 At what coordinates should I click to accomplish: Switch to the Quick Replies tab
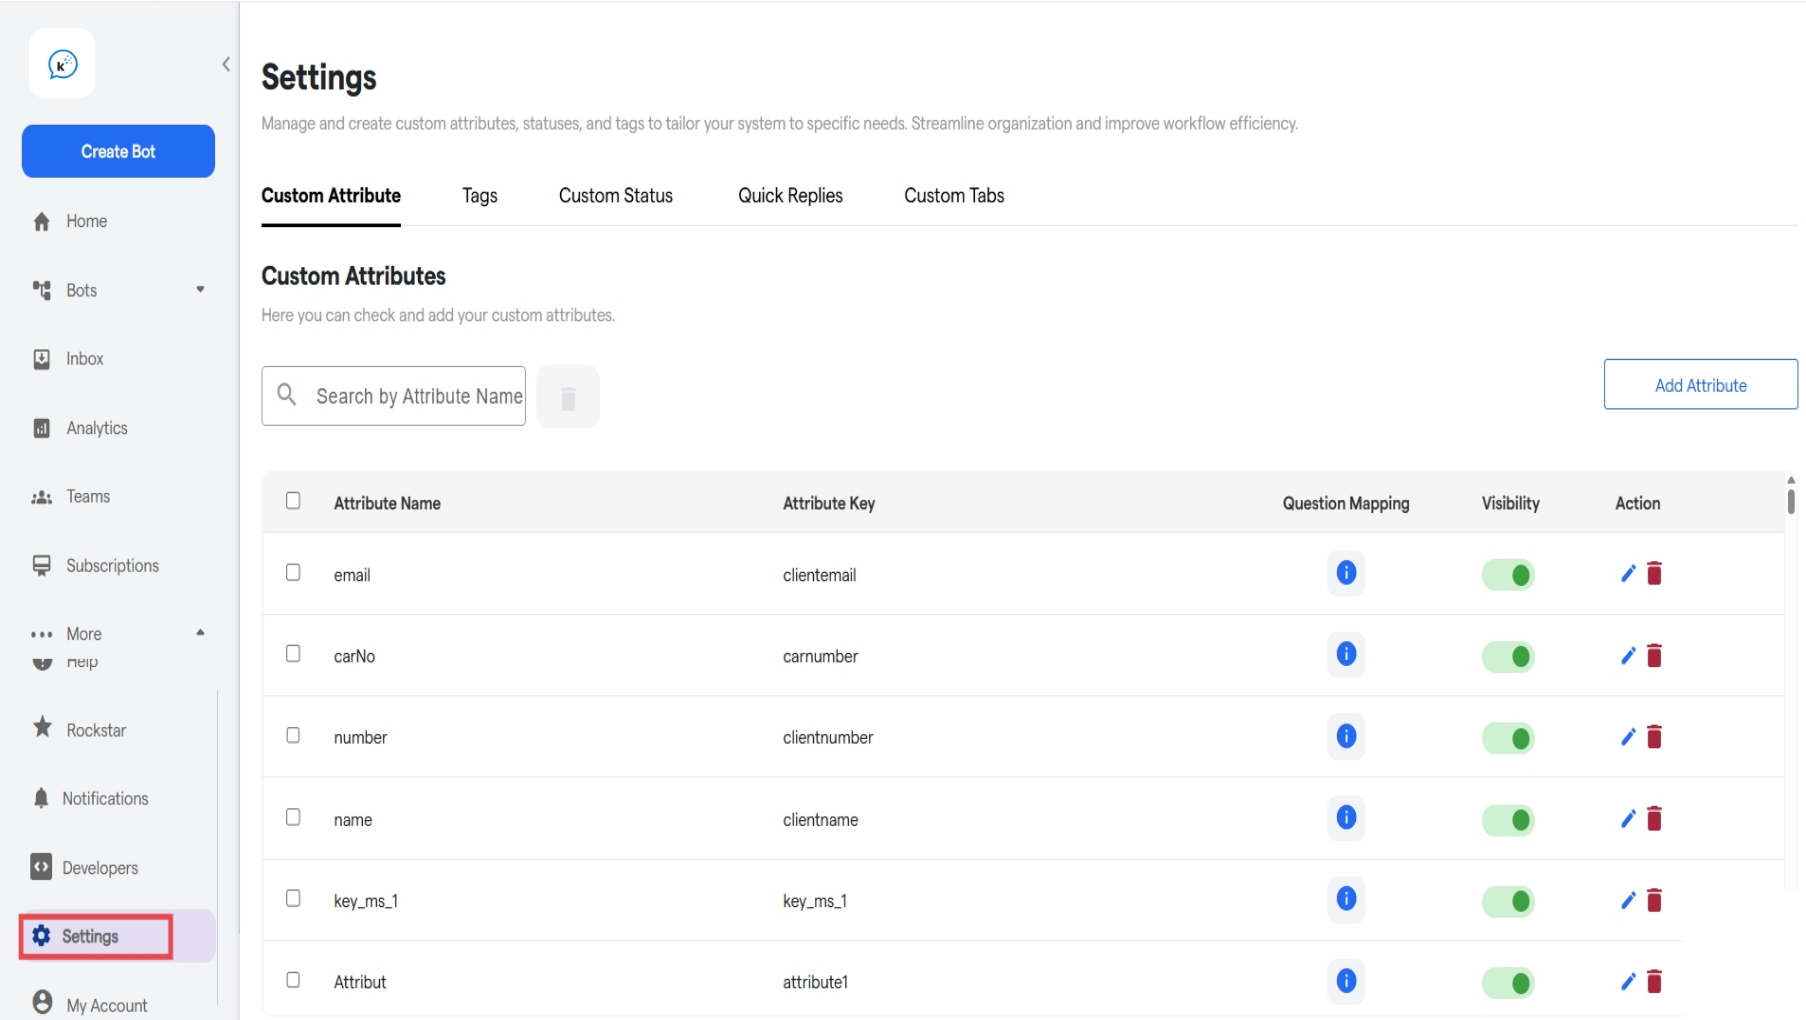(790, 196)
